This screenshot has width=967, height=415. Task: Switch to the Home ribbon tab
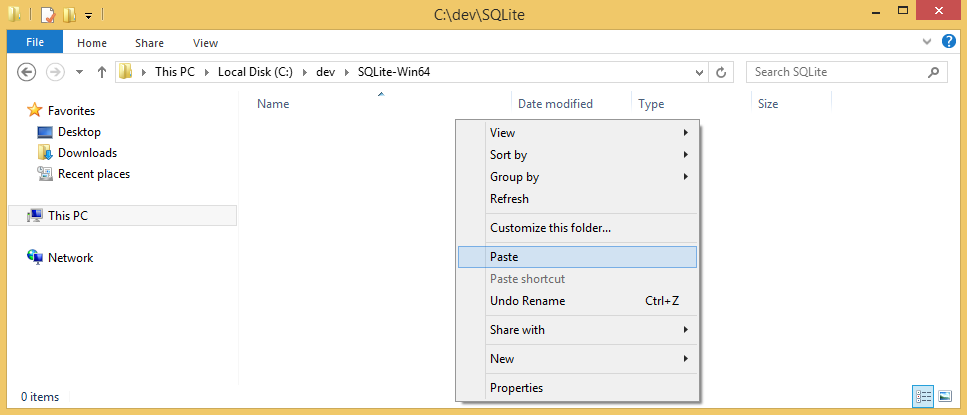(x=92, y=43)
